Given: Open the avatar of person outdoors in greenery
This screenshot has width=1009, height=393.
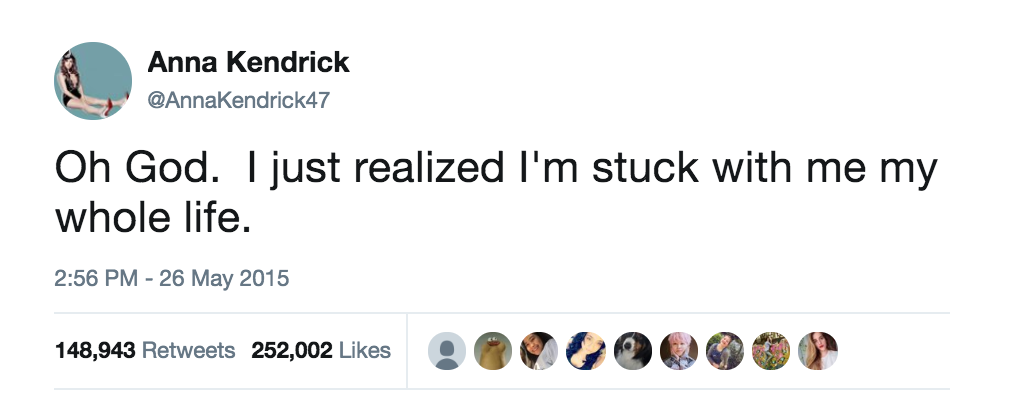Looking at the screenshot, I should (725, 351).
